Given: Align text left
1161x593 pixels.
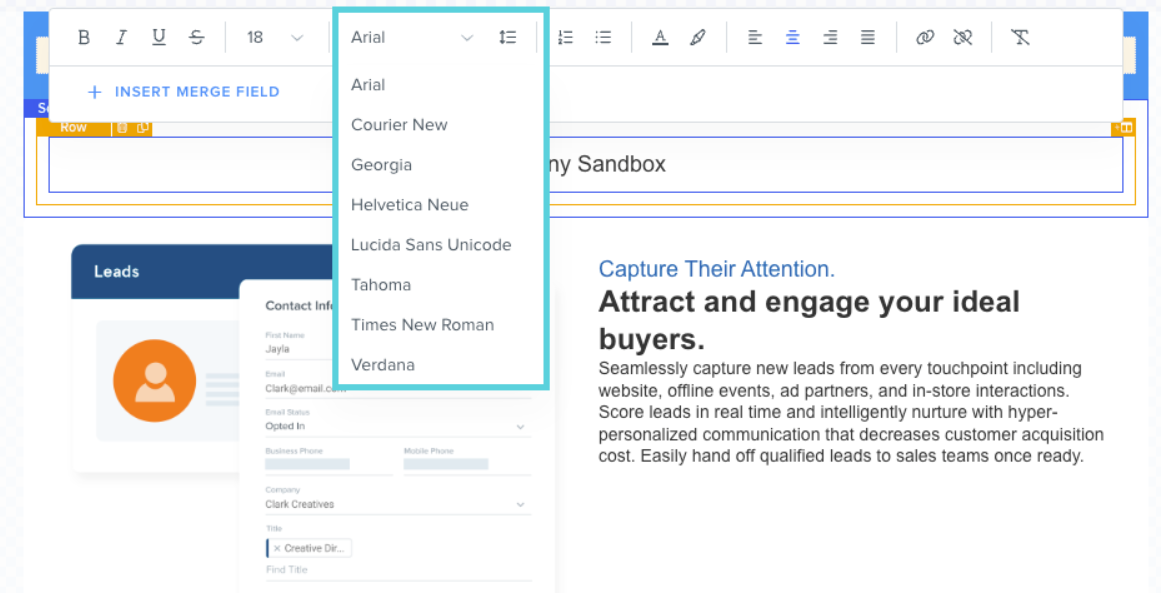Looking at the screenshot, I should pyautogui.click(x=755, y=37).
